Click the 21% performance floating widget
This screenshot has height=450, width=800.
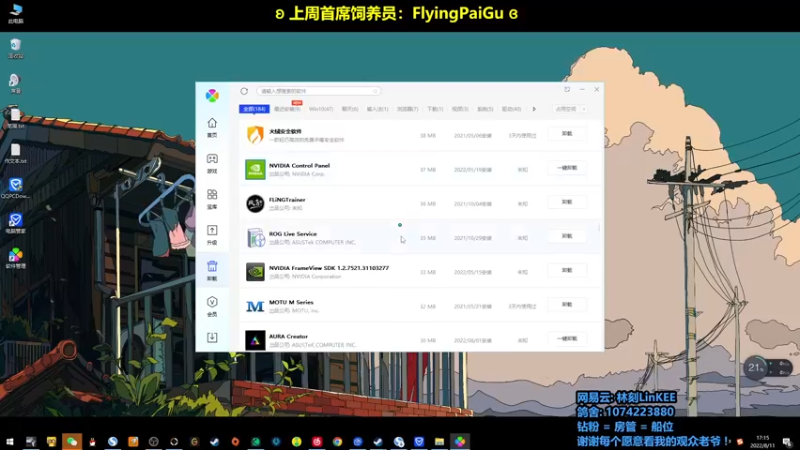pos(768,368)
